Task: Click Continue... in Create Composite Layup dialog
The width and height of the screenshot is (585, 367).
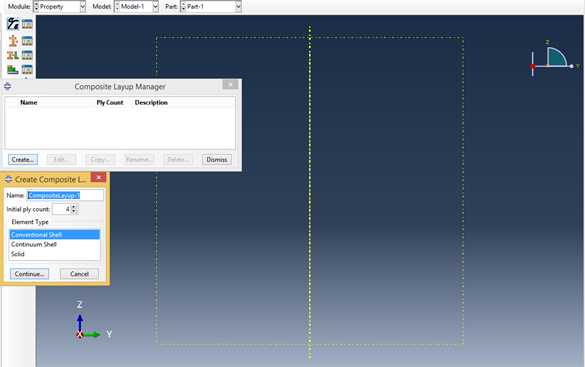Action: 29,274
